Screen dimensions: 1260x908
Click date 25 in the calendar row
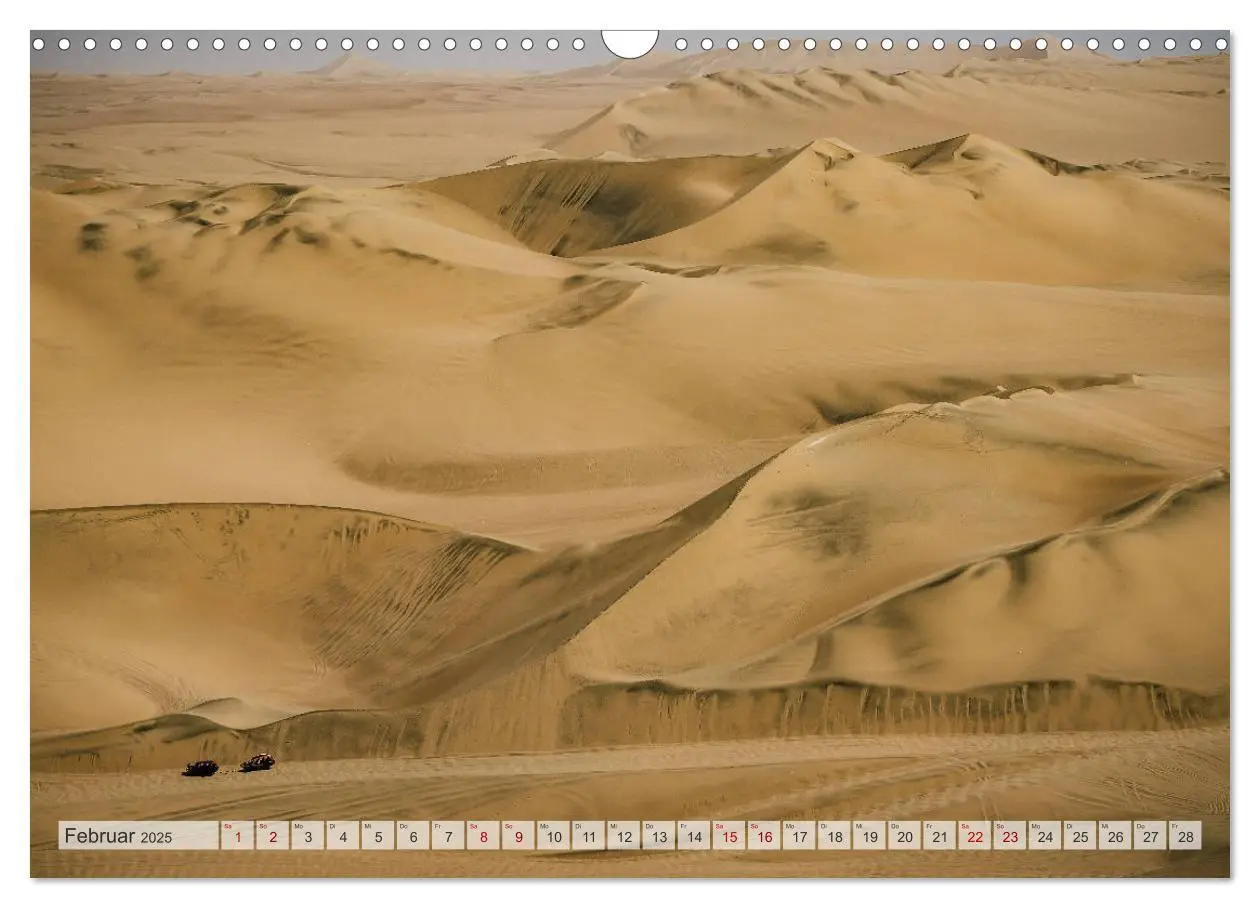click(x=1080, y=836)
